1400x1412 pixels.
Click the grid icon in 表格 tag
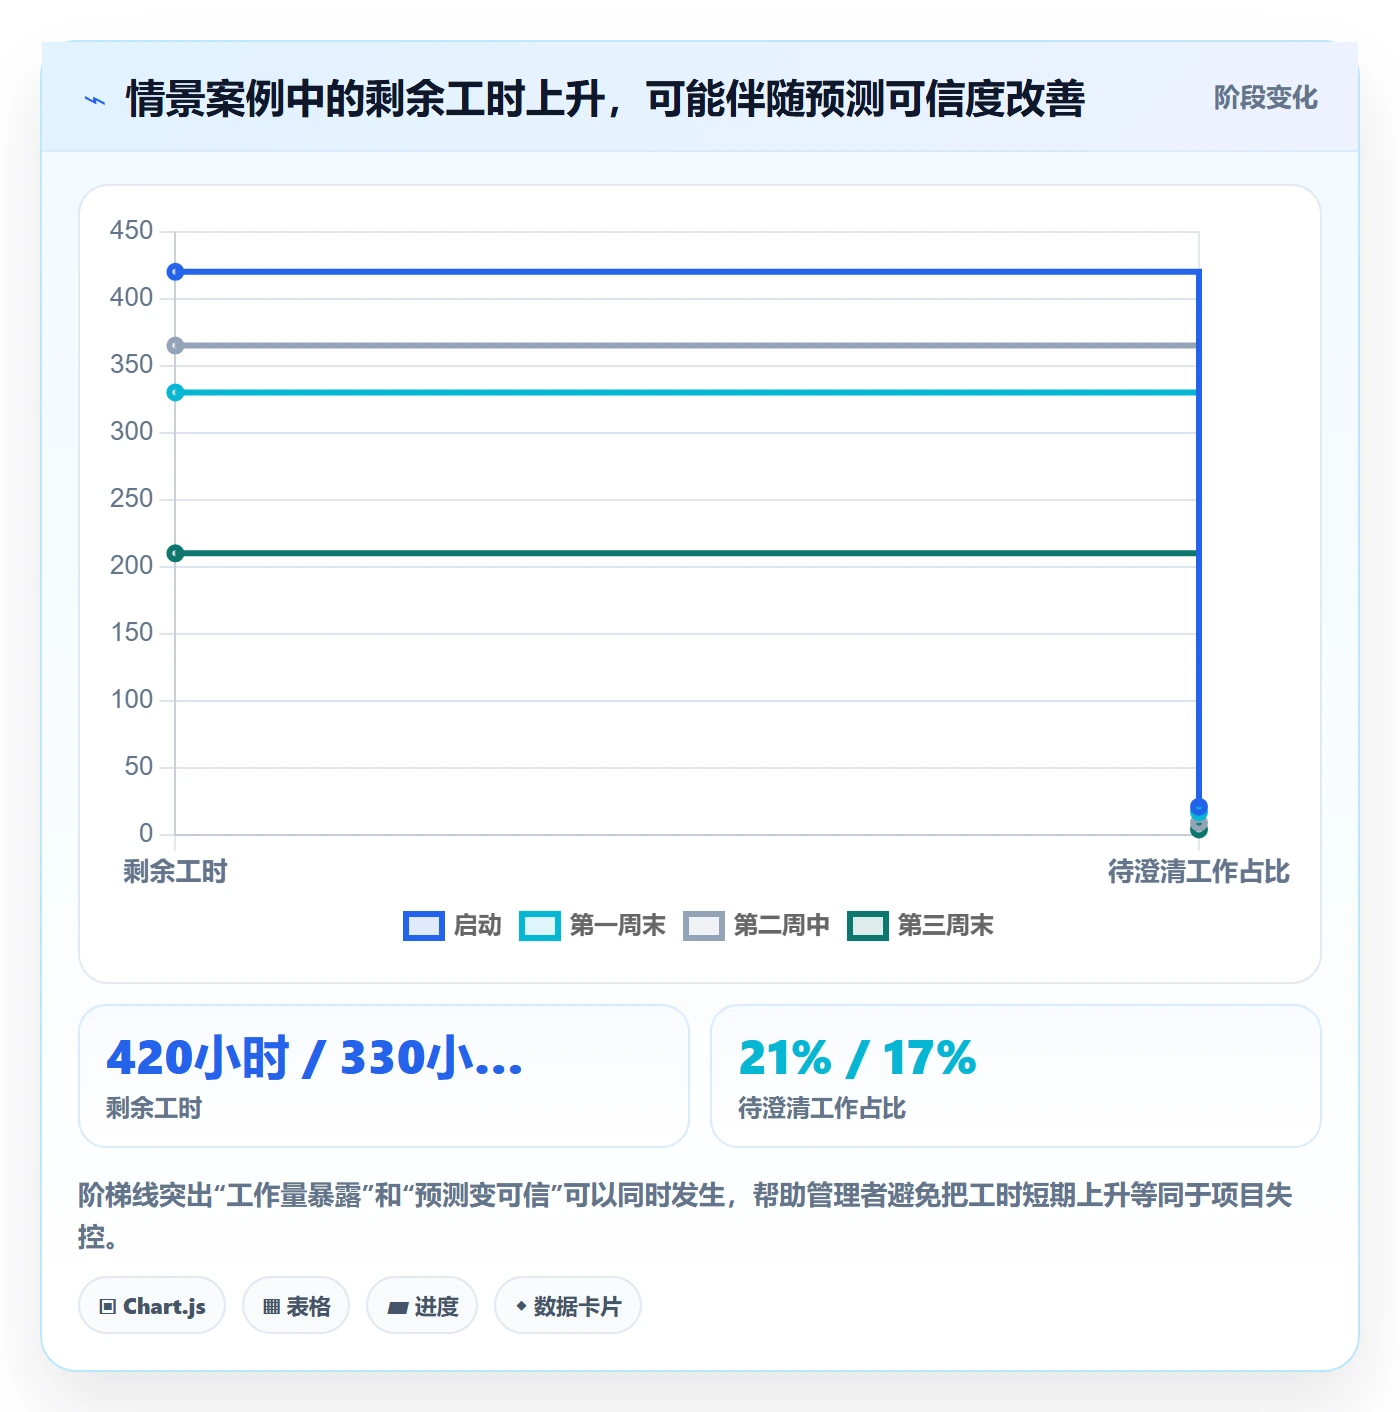271,1307
